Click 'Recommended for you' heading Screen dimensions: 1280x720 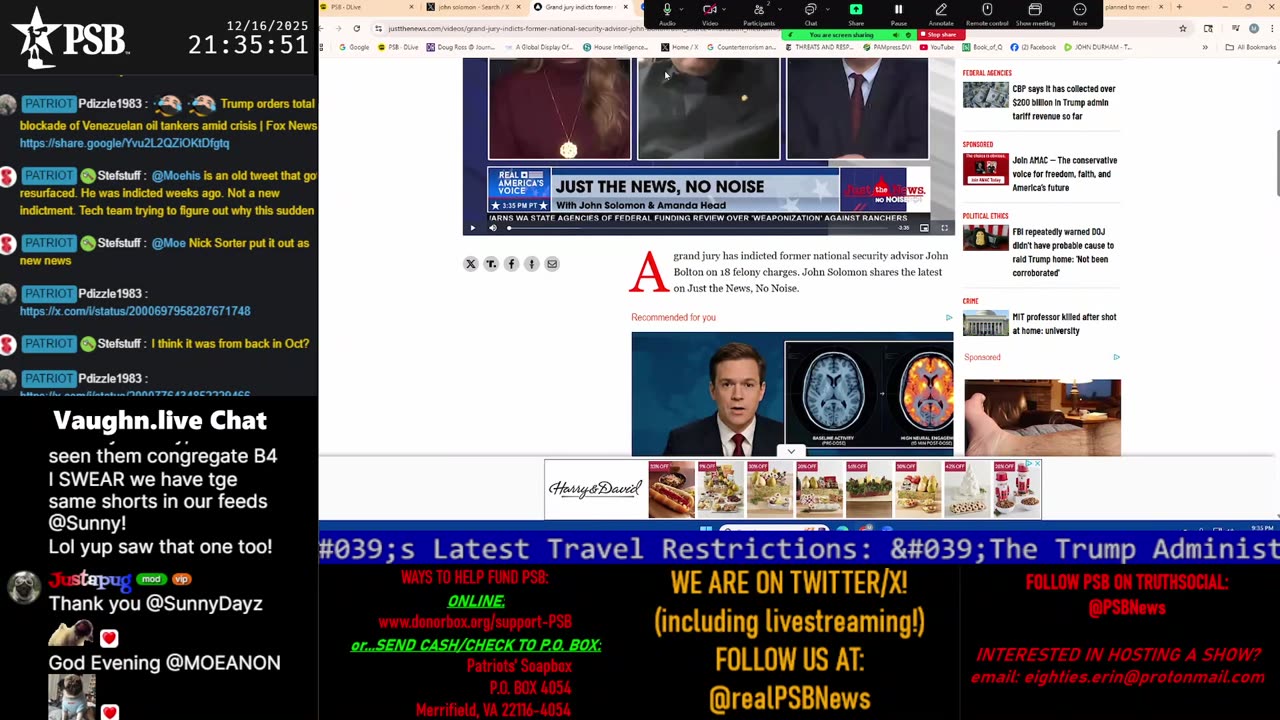point(673,318)
